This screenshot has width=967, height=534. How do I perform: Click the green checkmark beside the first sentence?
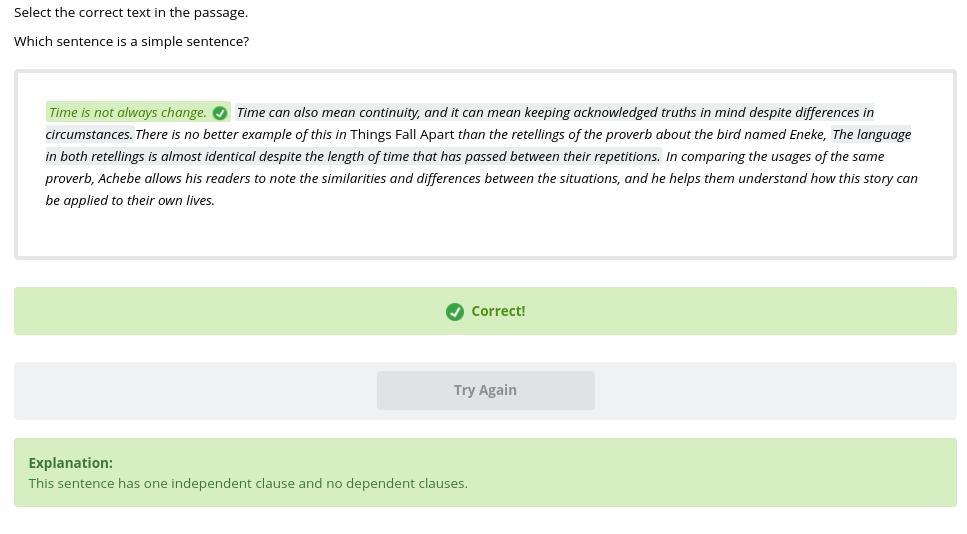coord(220,113)
